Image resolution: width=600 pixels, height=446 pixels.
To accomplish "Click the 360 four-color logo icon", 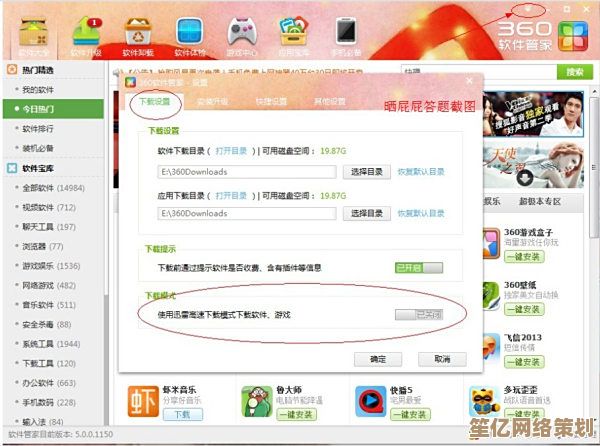I will 572,36.
